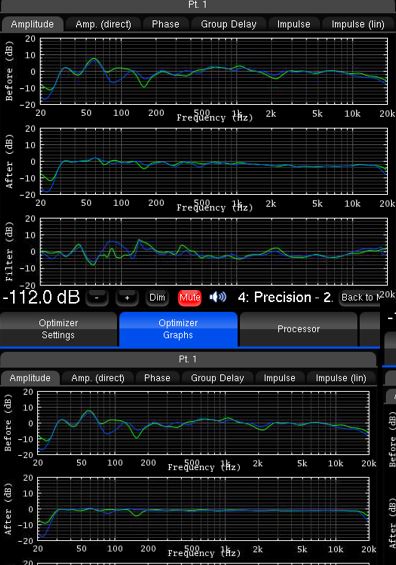Open upper Phase graph tab
396x565 pixels.
click(x=165, y=24)
